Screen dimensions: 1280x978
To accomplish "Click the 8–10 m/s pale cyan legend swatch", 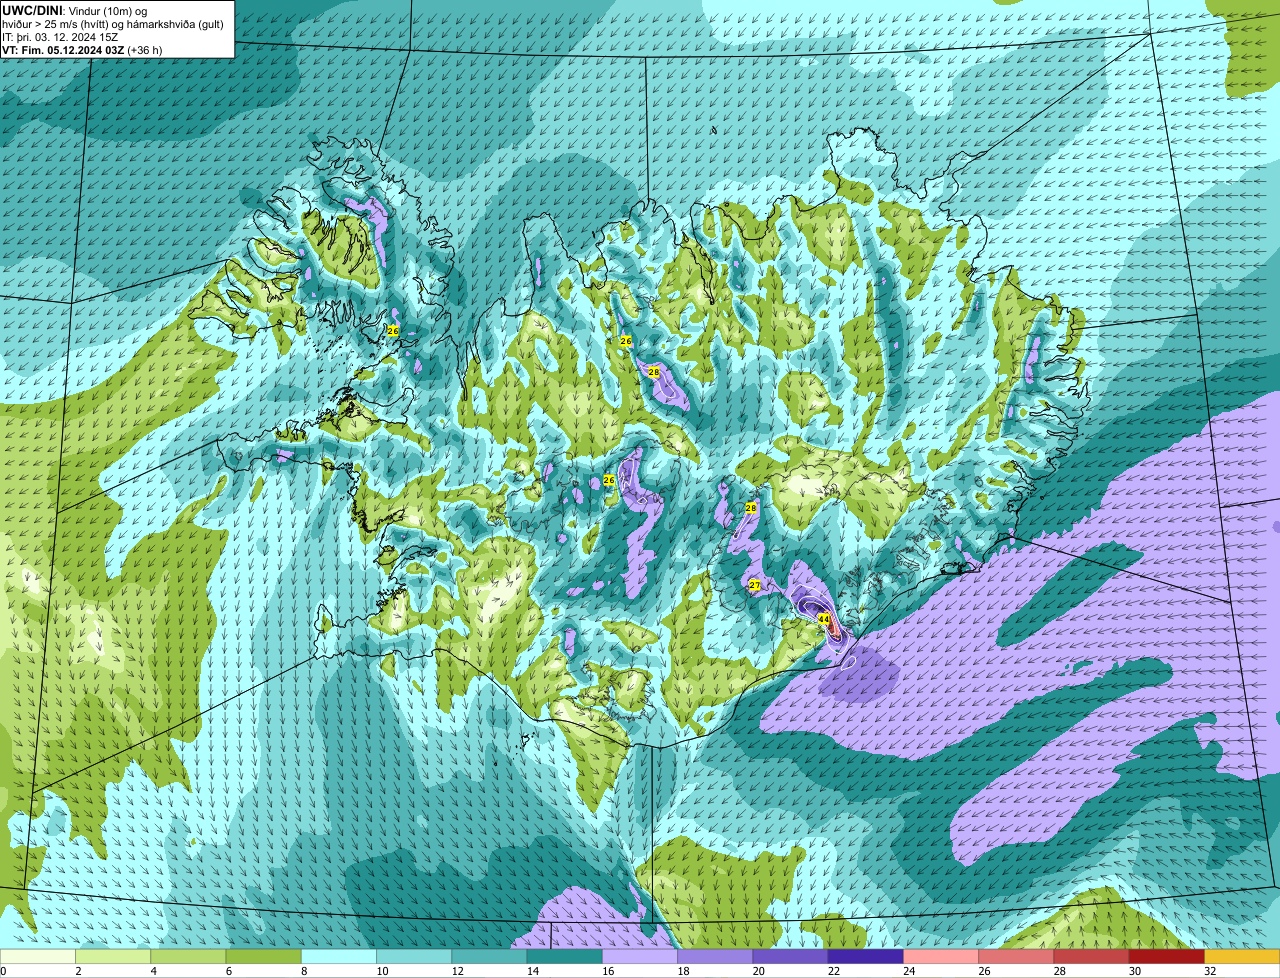I will pos(339,956).
